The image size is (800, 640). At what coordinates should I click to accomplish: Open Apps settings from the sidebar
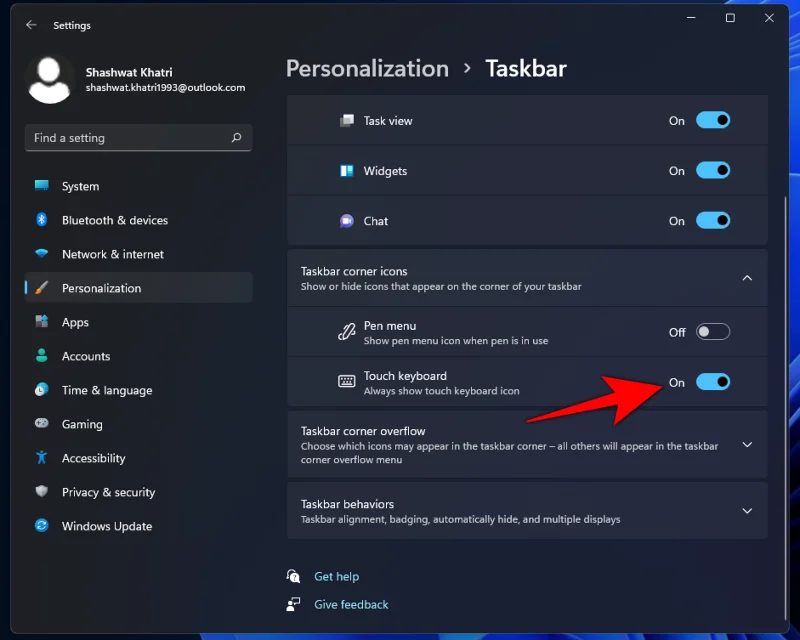(x=42, y=322)
